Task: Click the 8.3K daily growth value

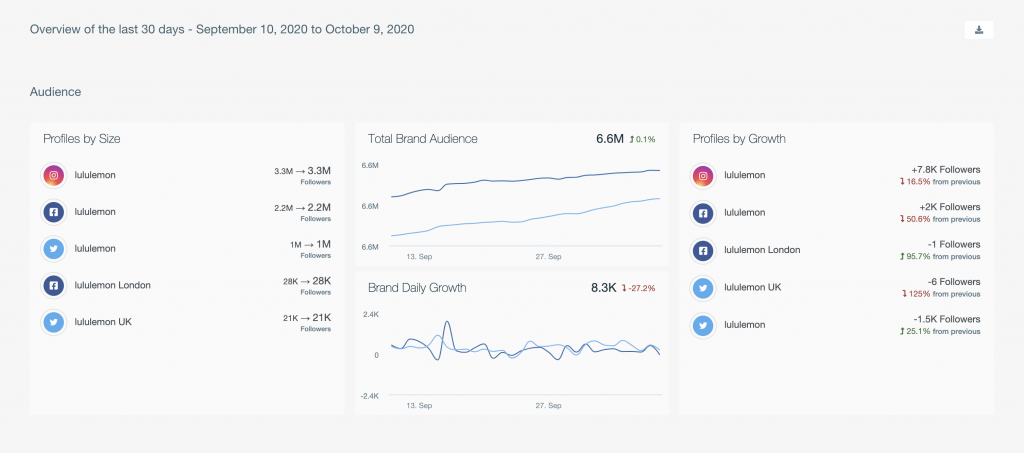Action: pyautogui.click(x=603, y=287)
